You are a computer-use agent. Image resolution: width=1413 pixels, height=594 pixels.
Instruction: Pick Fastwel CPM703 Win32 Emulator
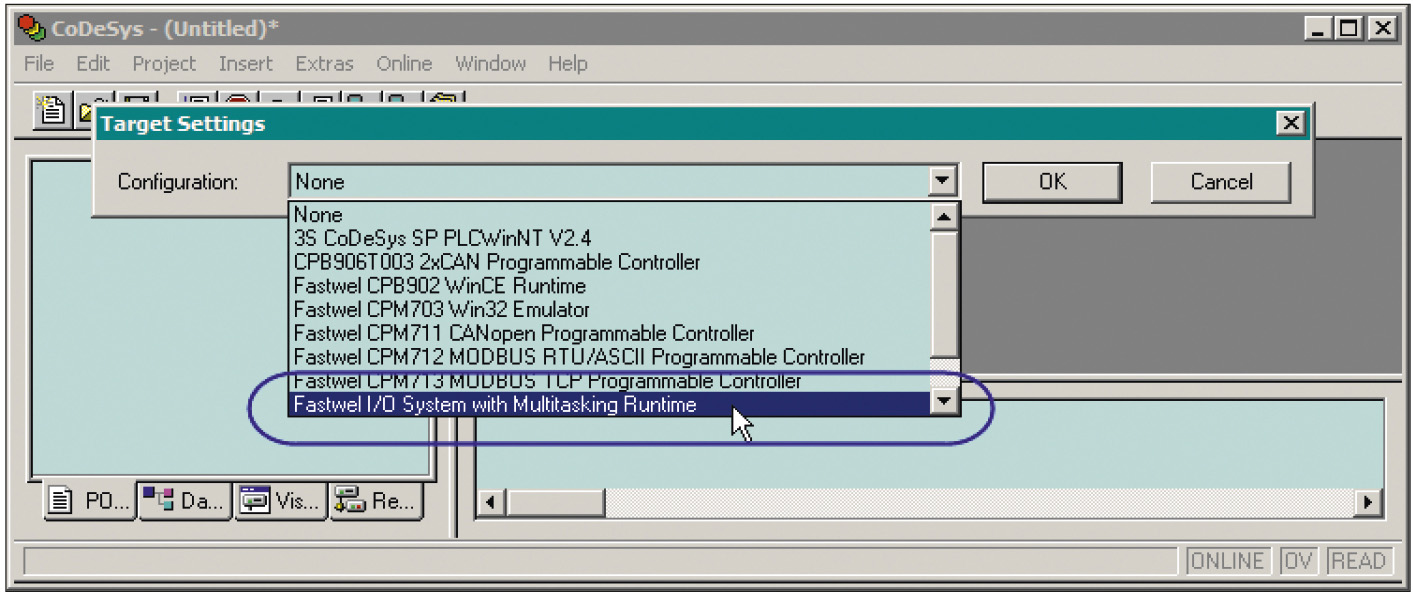tap(610, 310)
